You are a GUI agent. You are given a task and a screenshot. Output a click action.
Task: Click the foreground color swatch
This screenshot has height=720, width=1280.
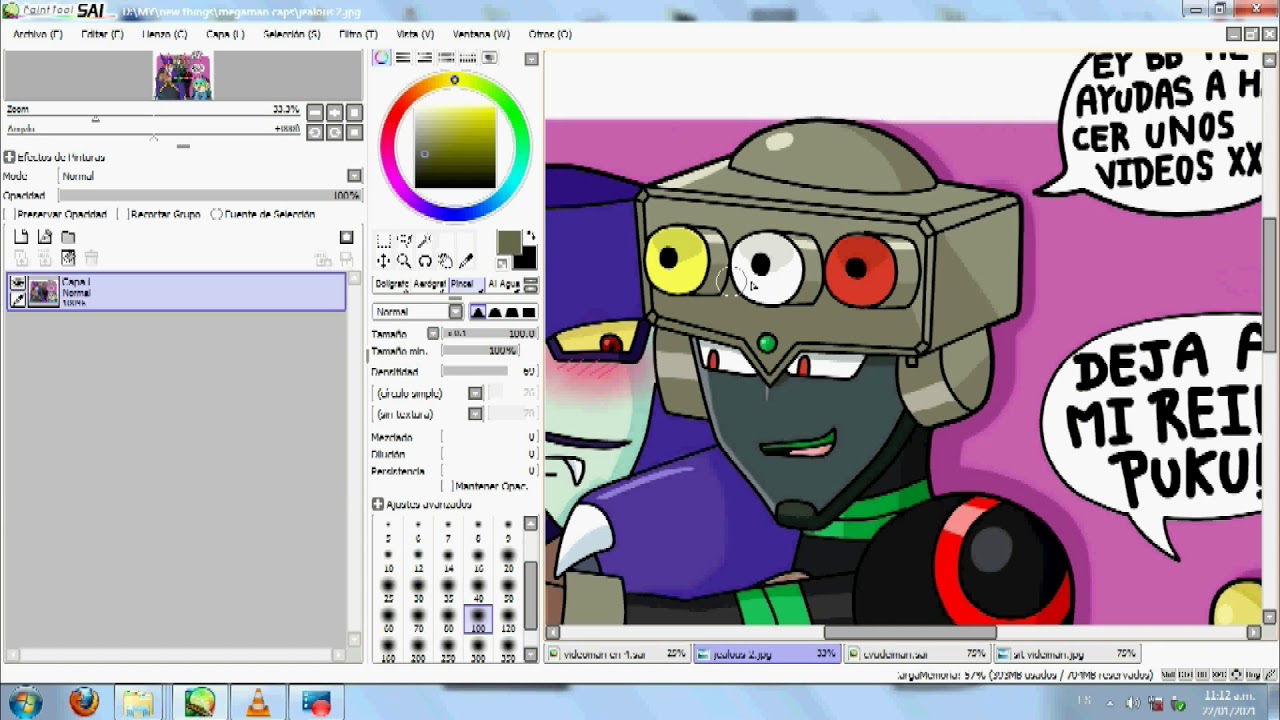tap(508, 243)
